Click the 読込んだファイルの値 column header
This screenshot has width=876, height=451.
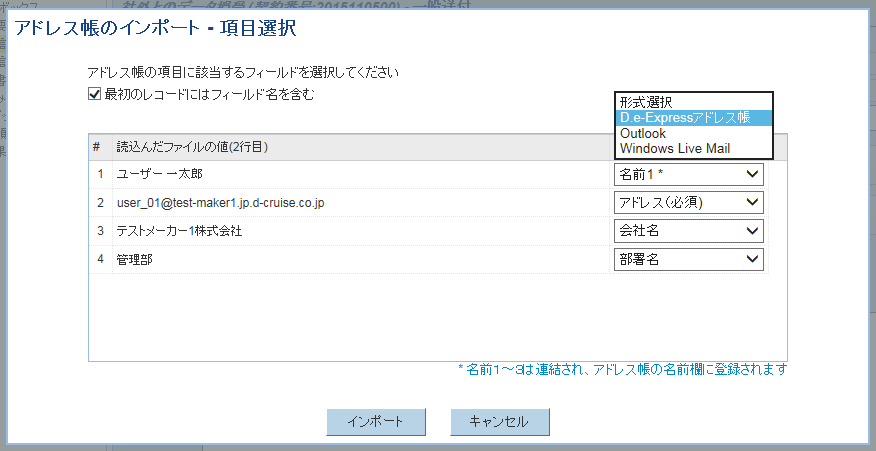(x=192, y=147)
